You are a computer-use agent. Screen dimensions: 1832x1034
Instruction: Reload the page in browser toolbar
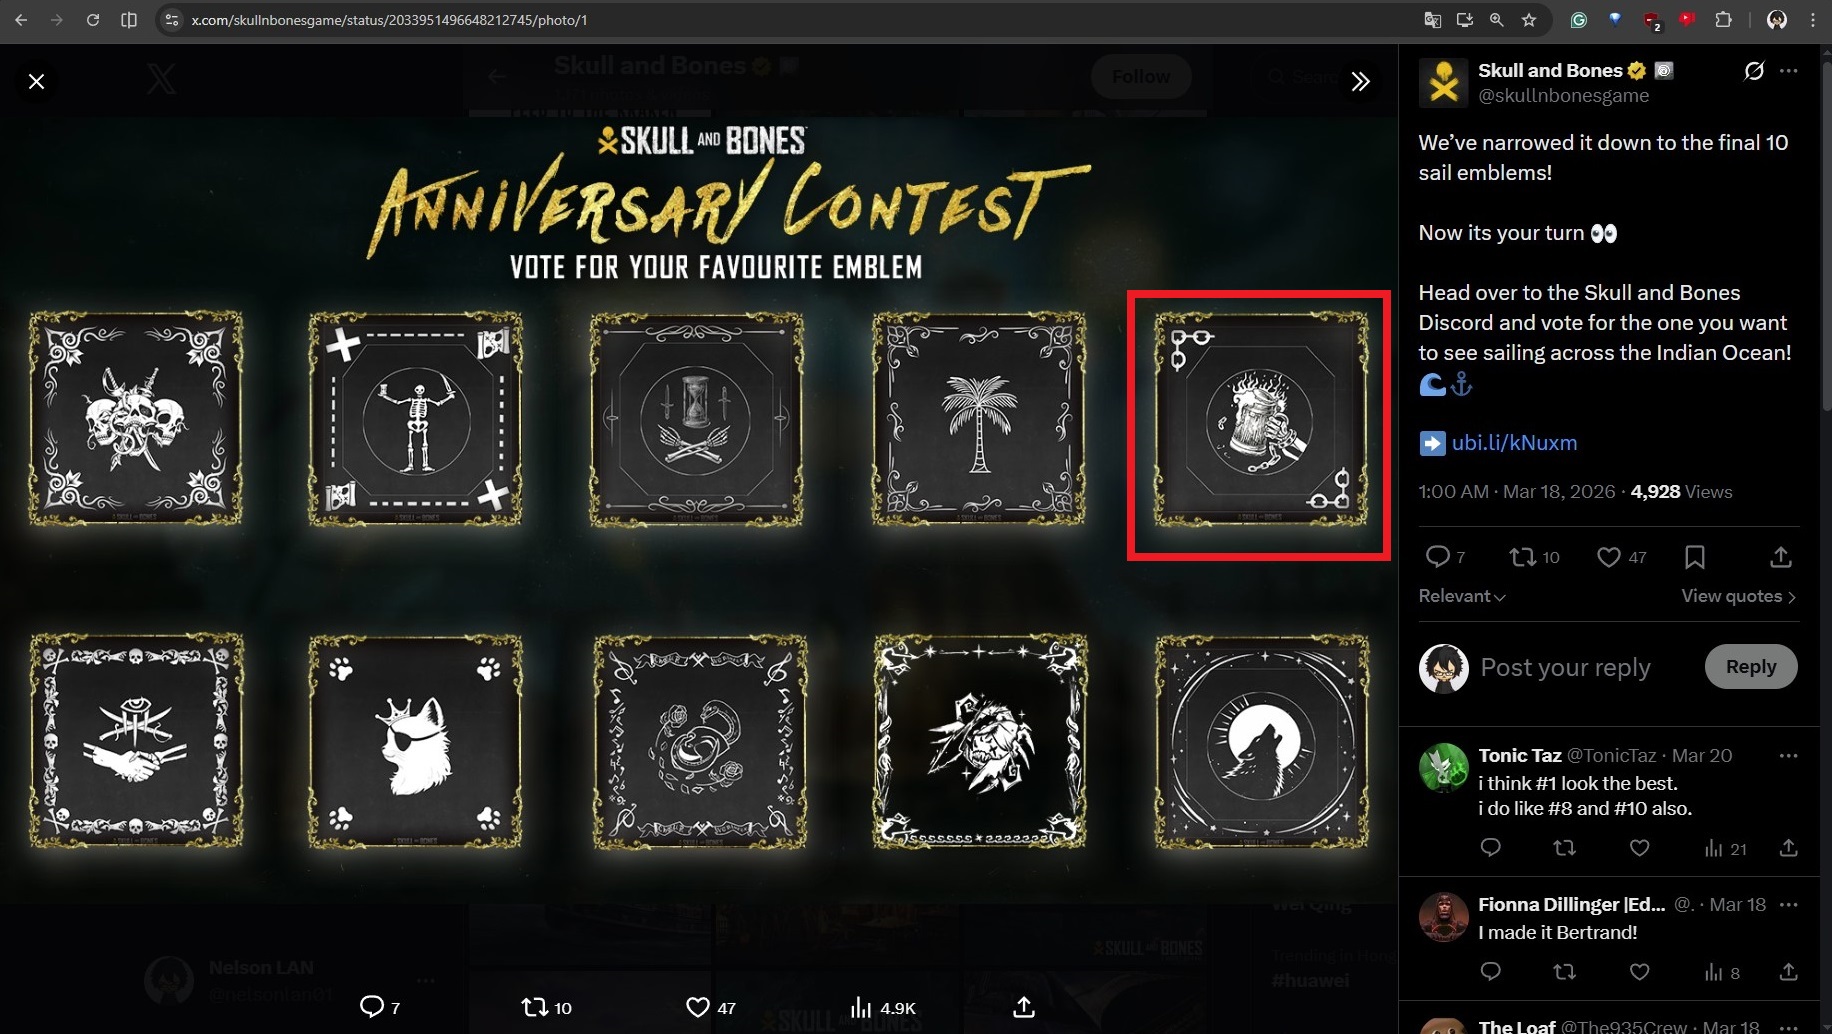tap(93, 20)
